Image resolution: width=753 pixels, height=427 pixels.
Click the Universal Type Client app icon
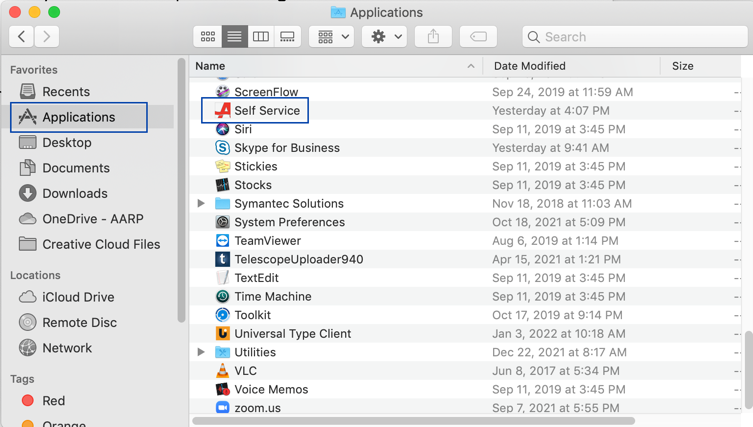[x=222, y=333]
